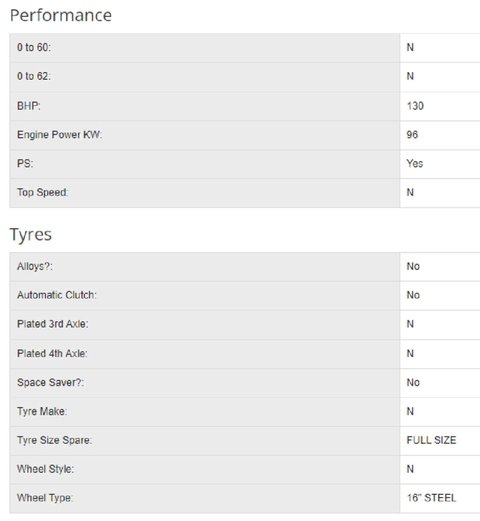Click the 'Alloys?:' row label

[x=35, y=266]
